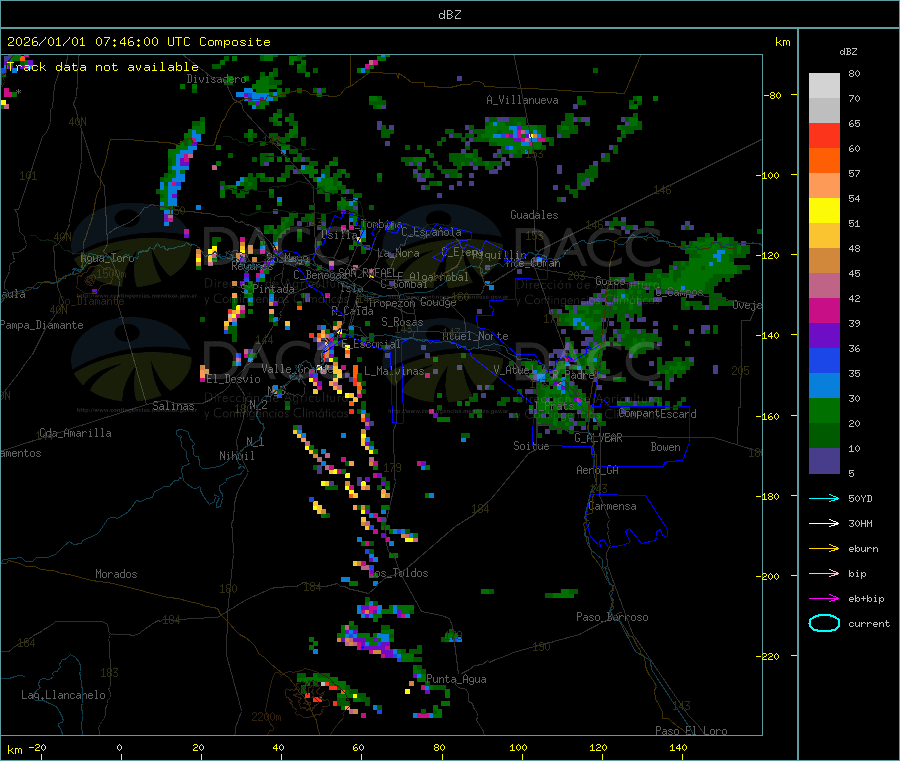Image resolution: width=900 pixels, height=761 pixels.
Task: Click the eburn yellow arrow legend icon
Action: [824, 548]
